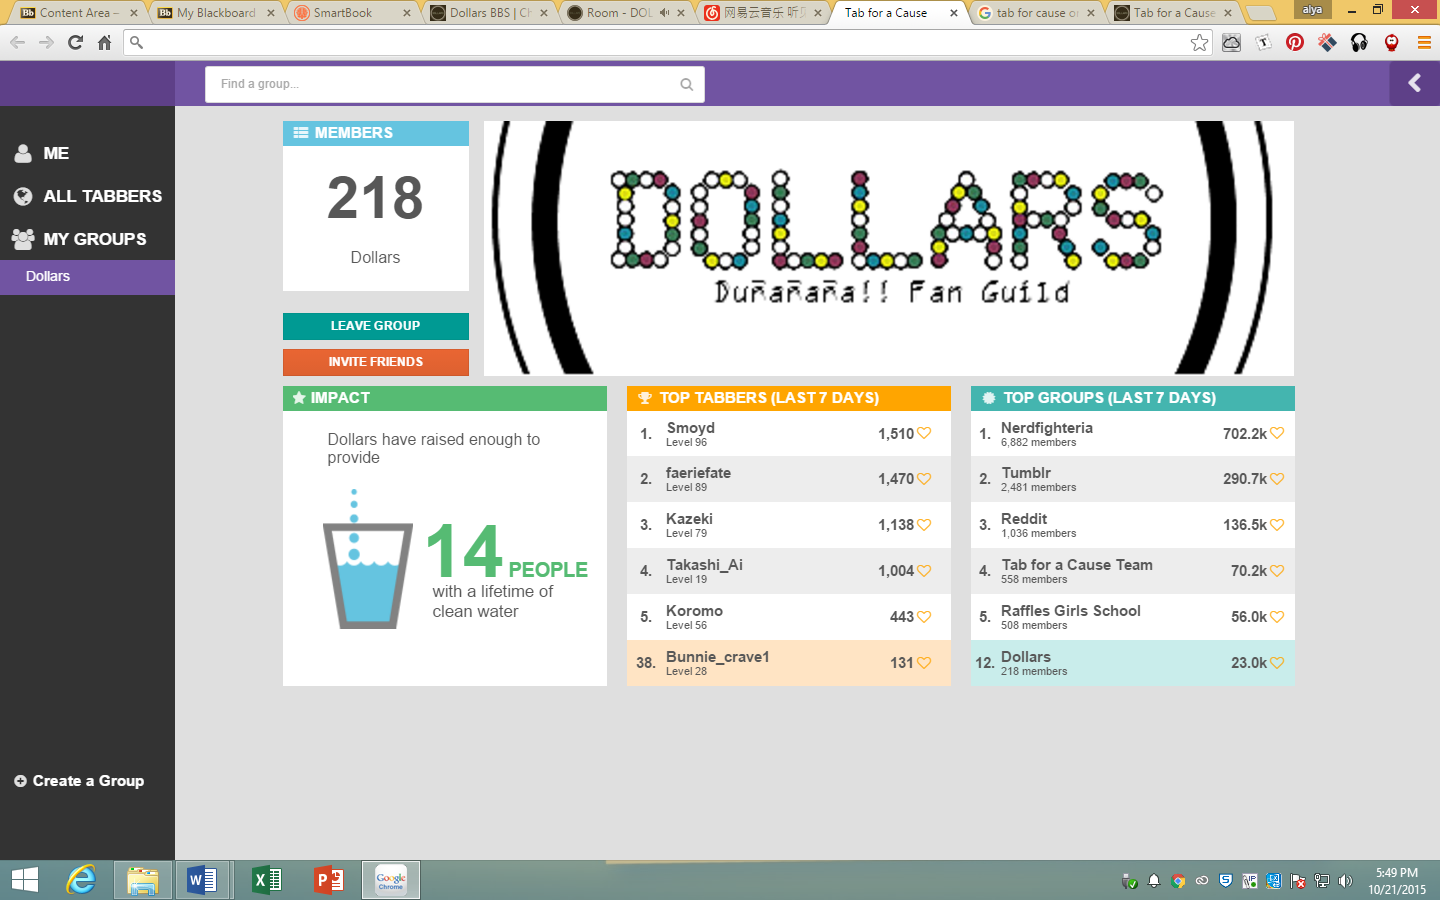Click the badge icon in TOP GROUPS header
1440x900 pixels.
coord(989,398)
